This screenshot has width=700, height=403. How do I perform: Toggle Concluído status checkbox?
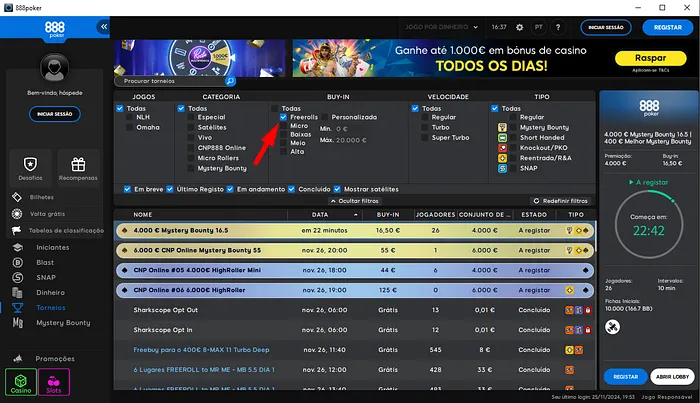click(x=292, y=189)
